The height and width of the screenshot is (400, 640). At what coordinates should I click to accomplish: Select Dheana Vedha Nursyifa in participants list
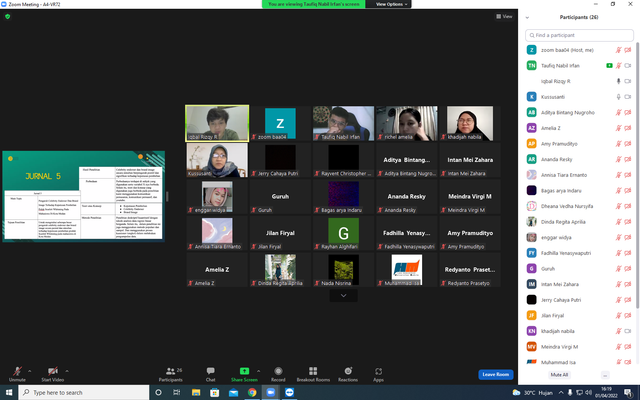(579, 206)
